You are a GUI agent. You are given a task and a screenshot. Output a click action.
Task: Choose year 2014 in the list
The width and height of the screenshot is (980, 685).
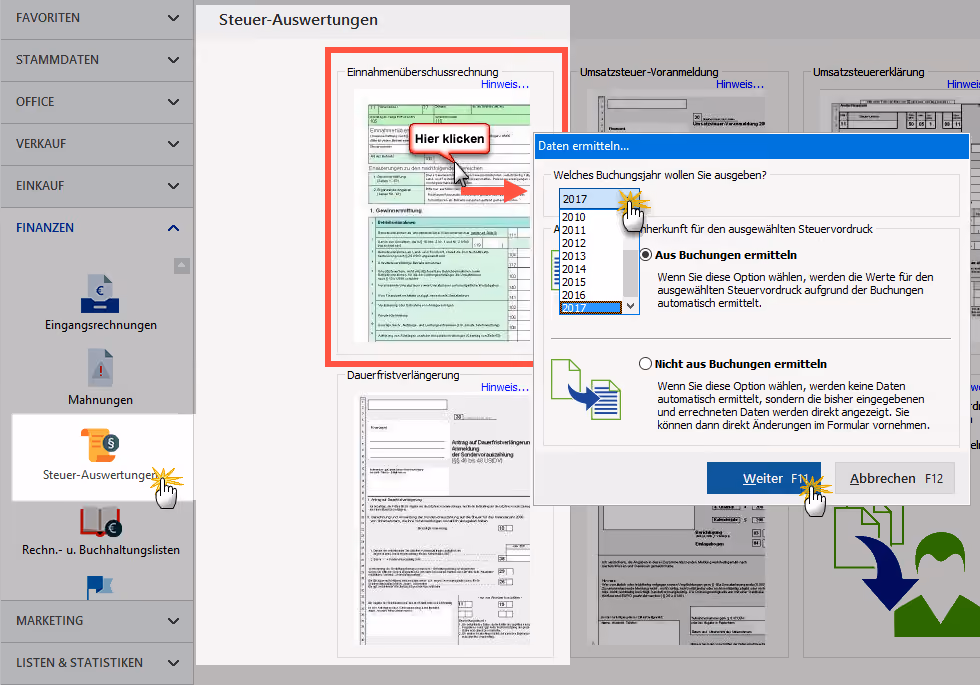click(x=574, y=269)
